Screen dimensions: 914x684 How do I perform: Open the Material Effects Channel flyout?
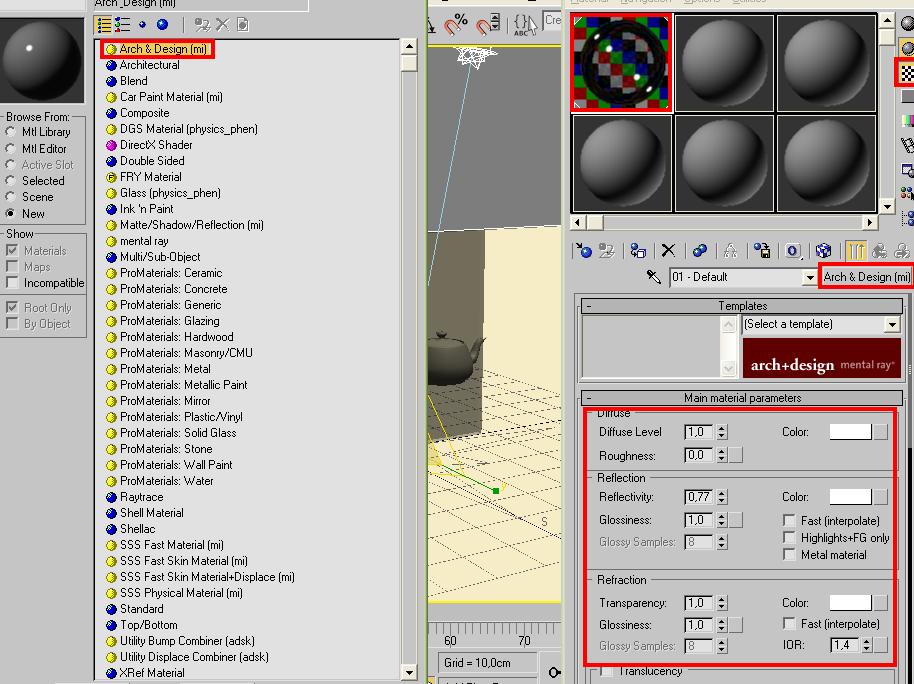[x=793, y=251]
